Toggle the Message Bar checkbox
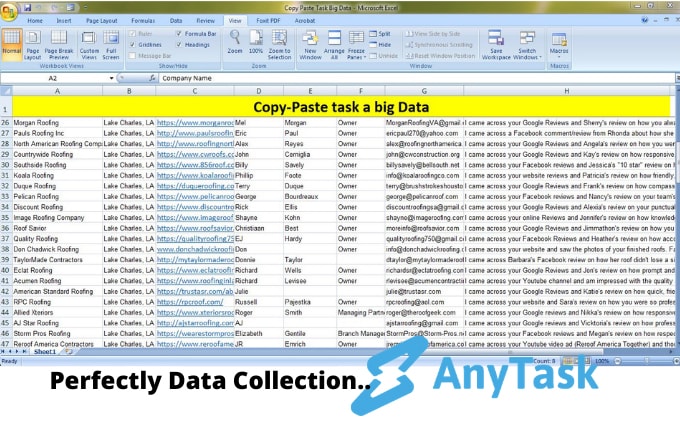 133,56
